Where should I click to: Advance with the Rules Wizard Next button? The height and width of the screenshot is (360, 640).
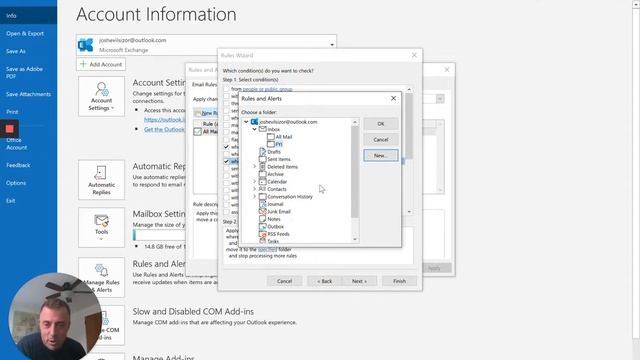point(359,281)
